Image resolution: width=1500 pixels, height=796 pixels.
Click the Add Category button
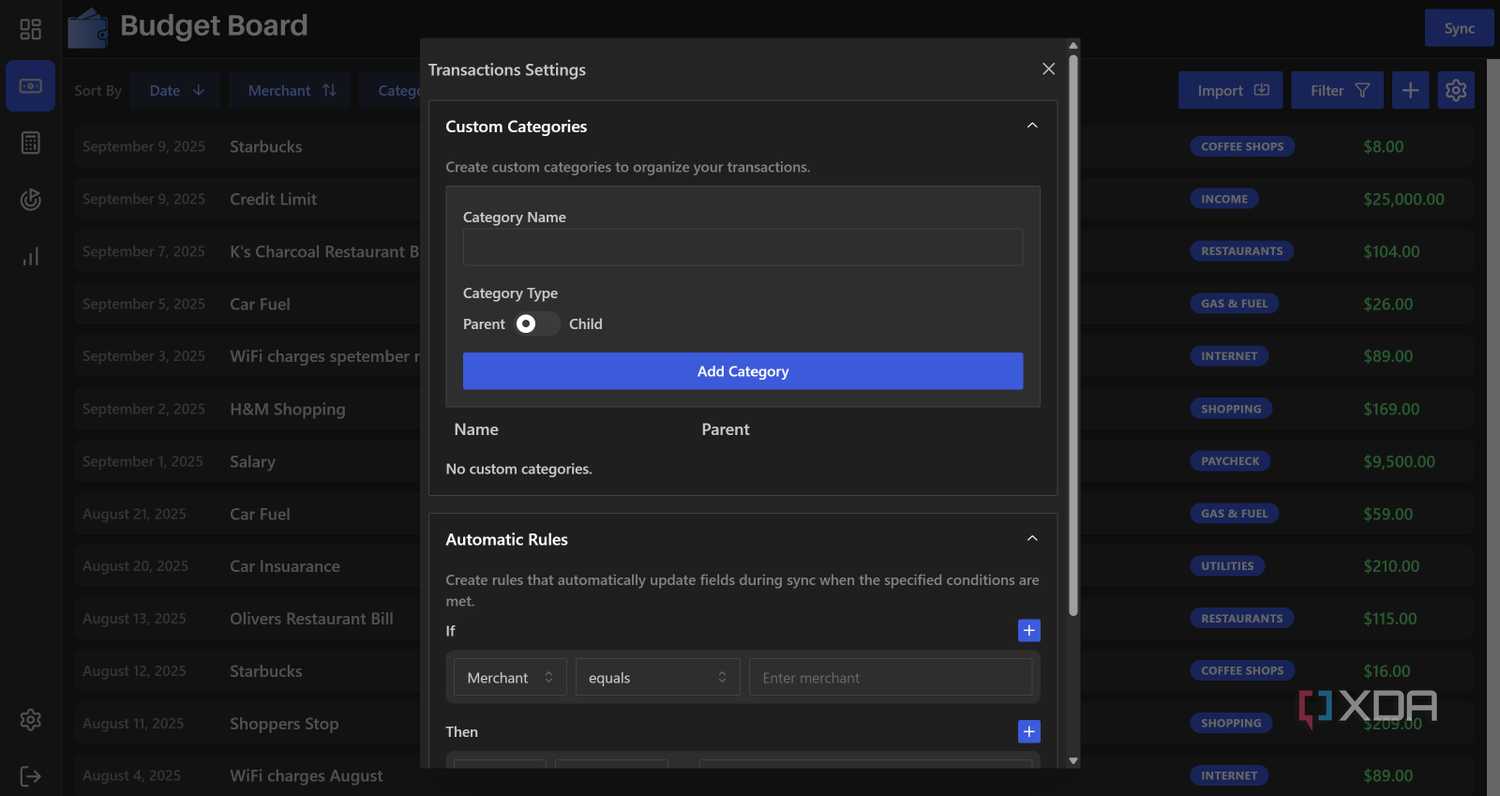pos(743,371)
